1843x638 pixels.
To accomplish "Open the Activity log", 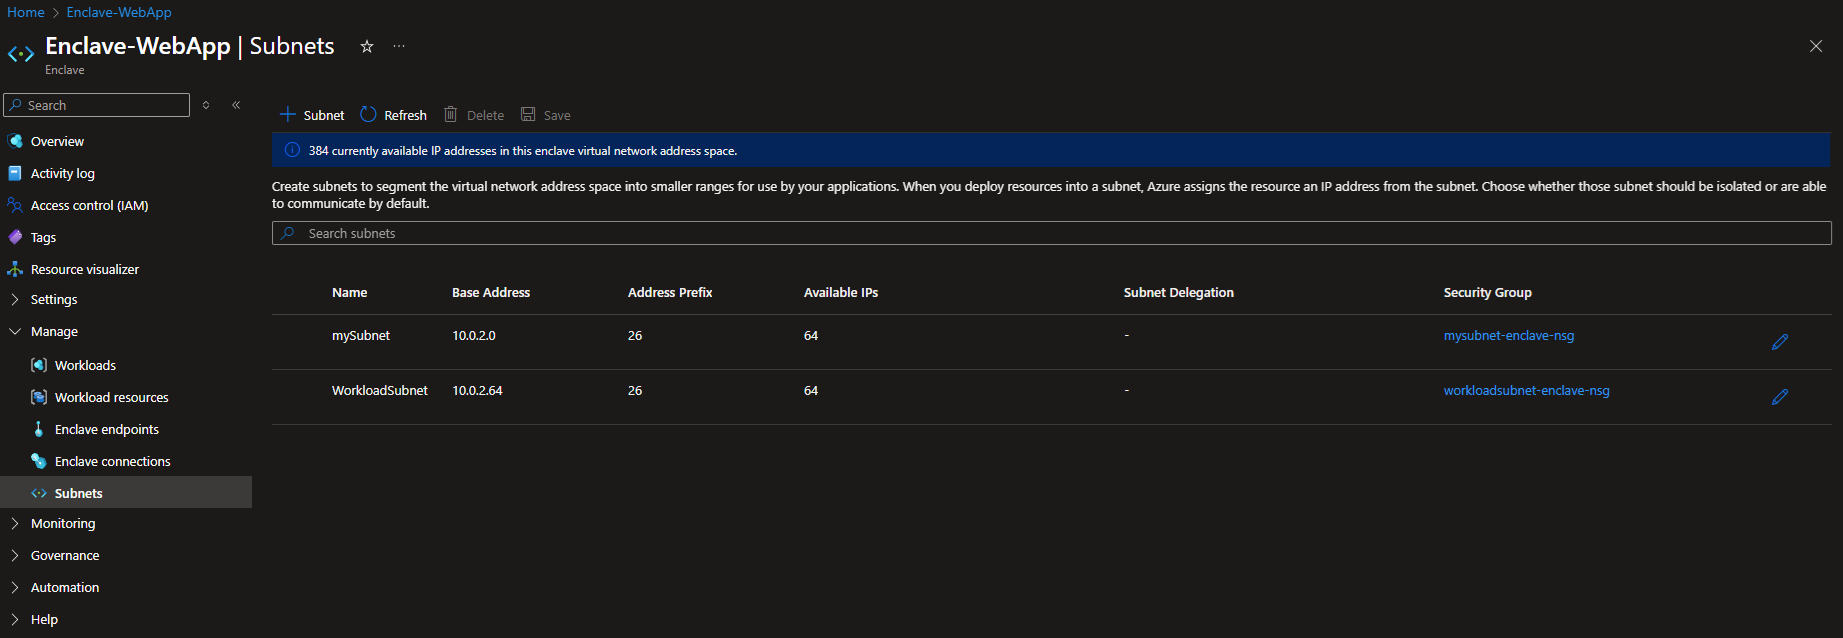I will pos(62,173).
